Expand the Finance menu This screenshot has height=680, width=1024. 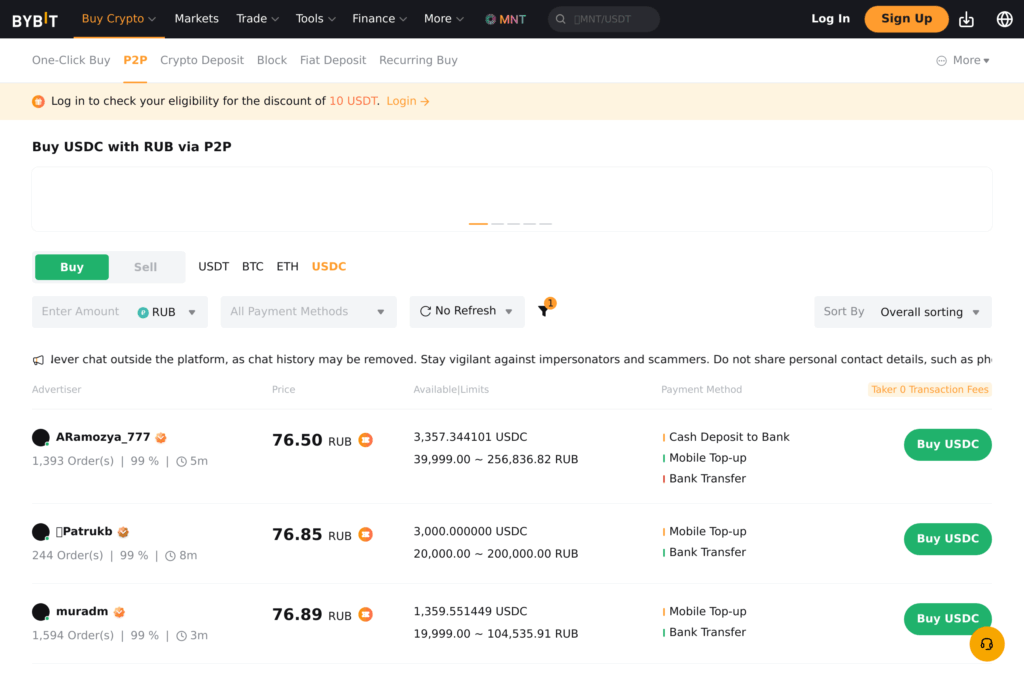(x=379, y=19)
